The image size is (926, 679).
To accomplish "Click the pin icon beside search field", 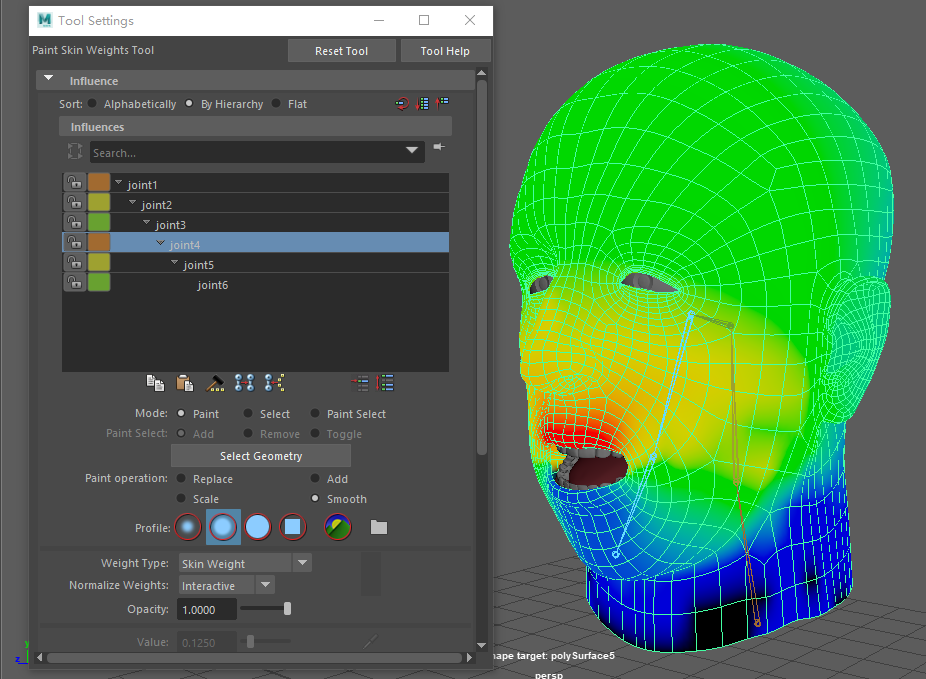I will [x=439, y=148].
